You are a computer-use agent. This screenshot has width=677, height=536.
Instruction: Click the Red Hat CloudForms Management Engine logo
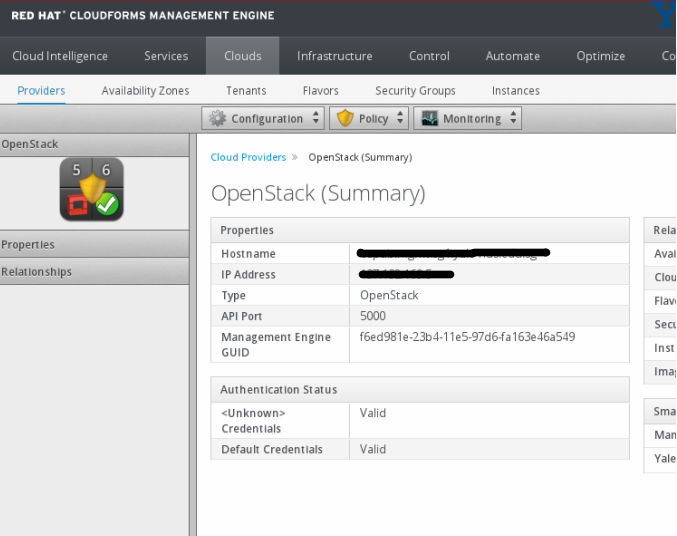(143, 16)
